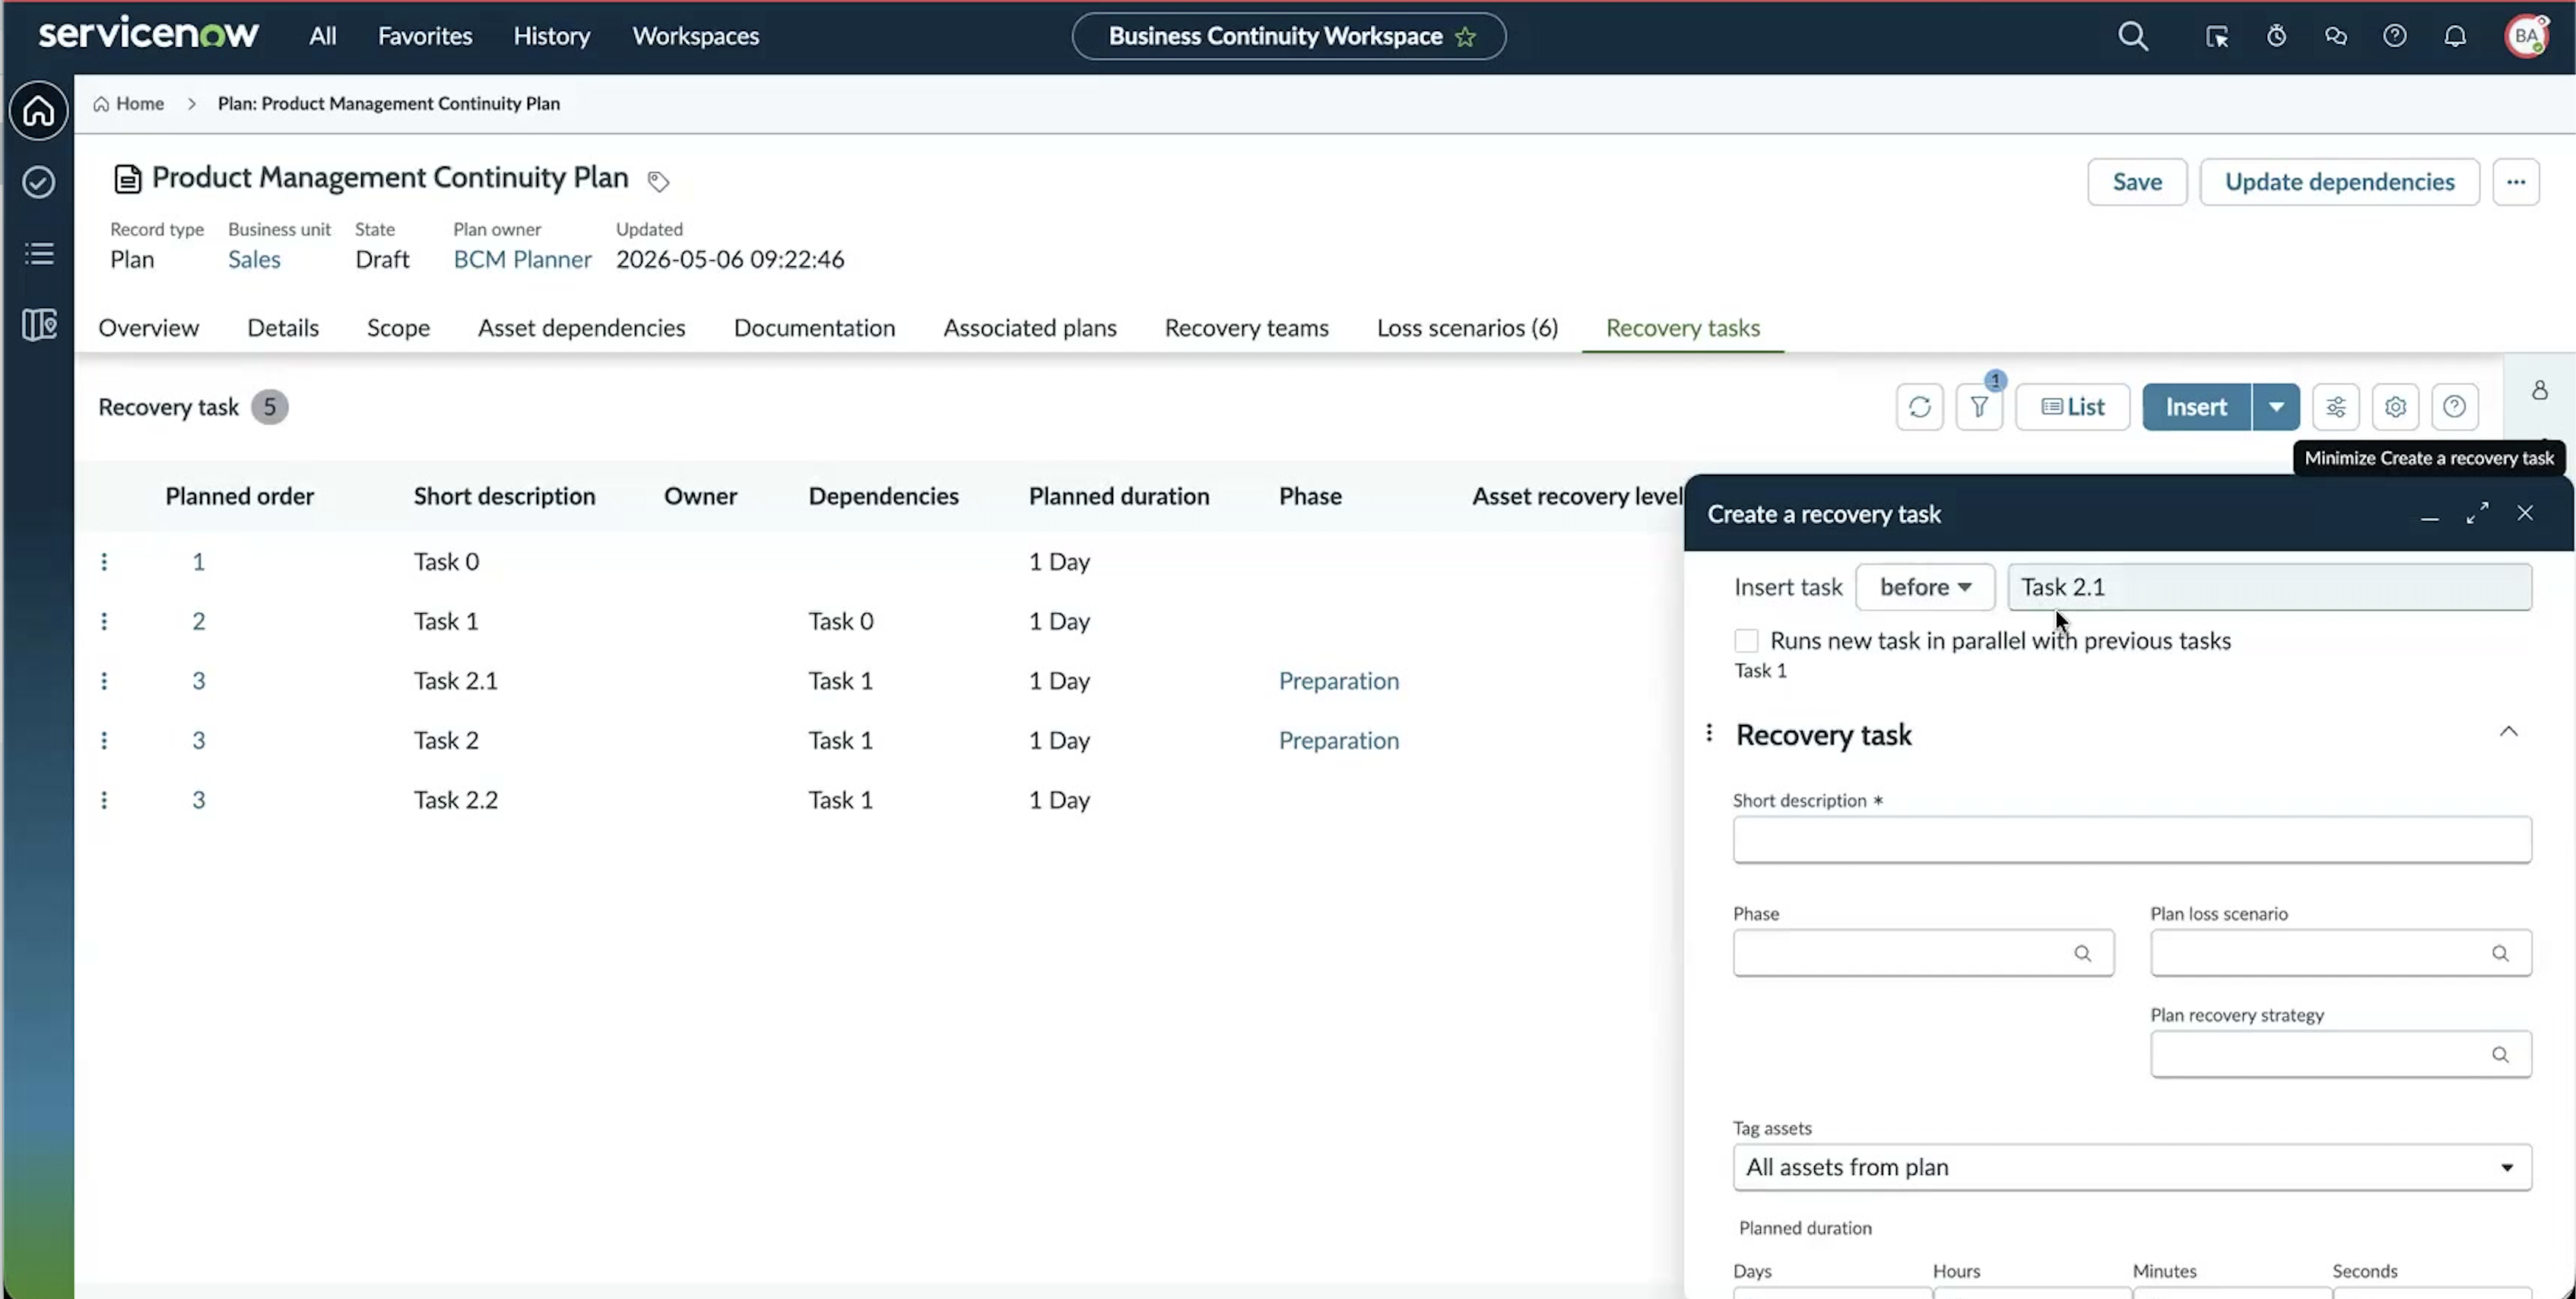The image size is (2576, 1299).
Task: Open the All menu
Action: pyautogui.click(x=322, y=36)
